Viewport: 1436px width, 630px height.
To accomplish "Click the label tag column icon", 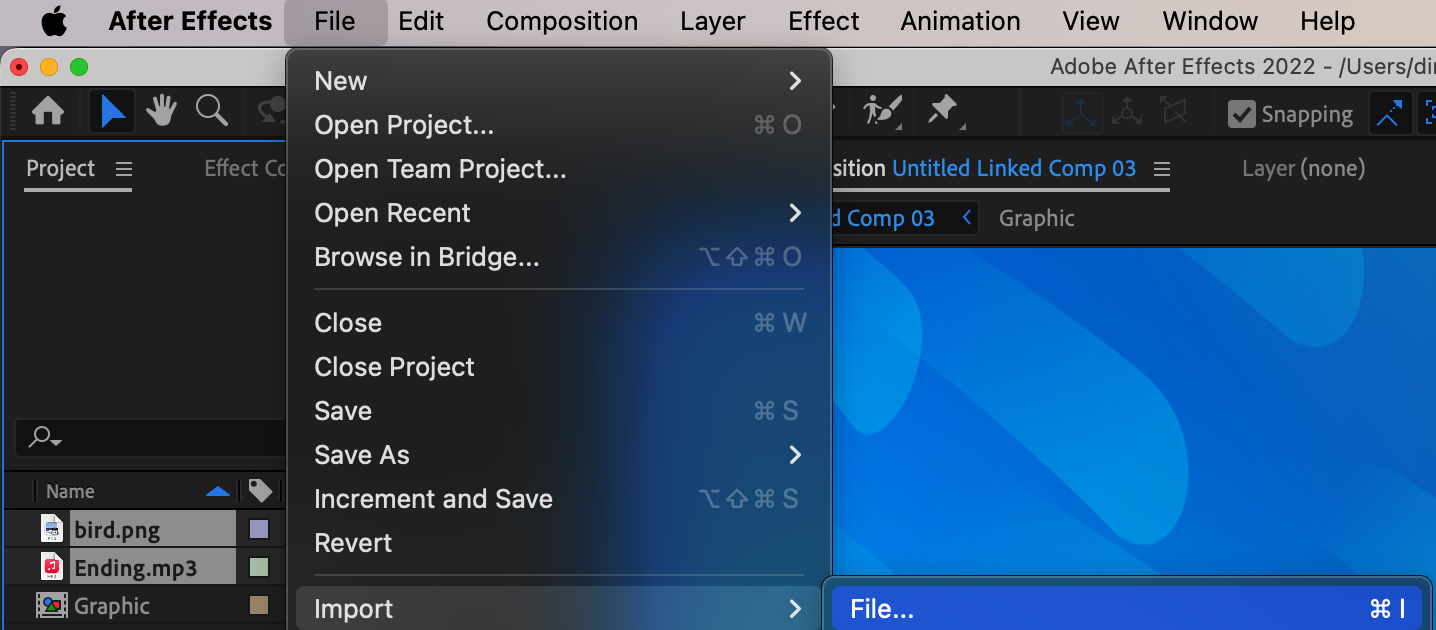I will pos(260,491).
